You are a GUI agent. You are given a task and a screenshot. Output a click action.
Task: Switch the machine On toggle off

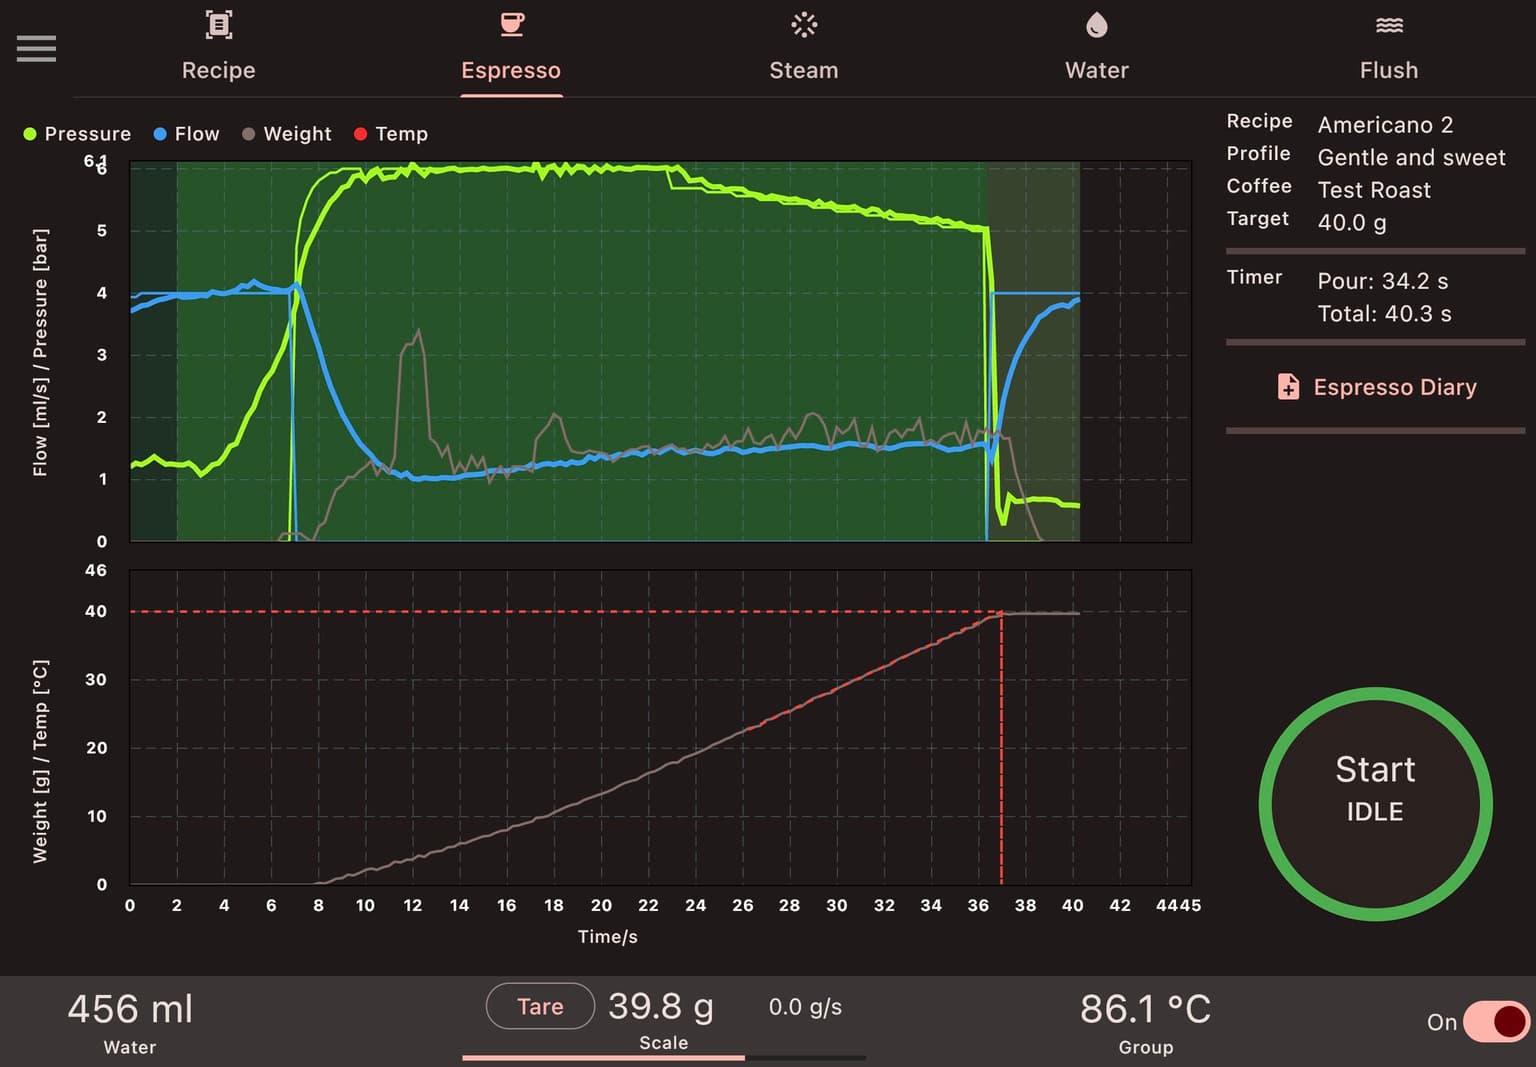[1496, 1022]
